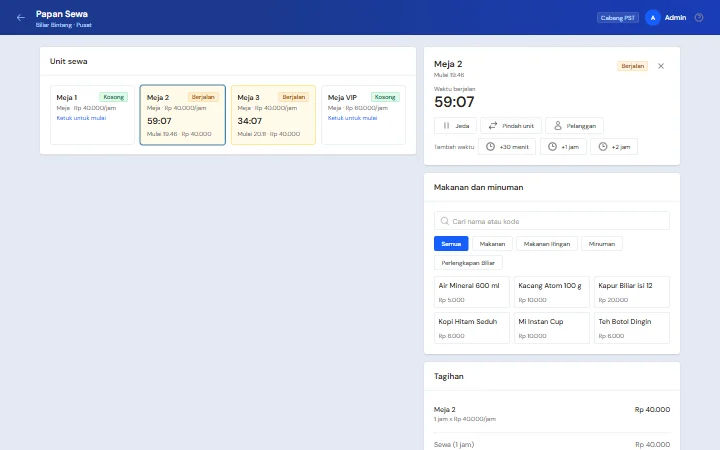Image resolution: width=720 pixels, height=450 pixels.
Task: Click the Admin user name
Action: point(675,17)
